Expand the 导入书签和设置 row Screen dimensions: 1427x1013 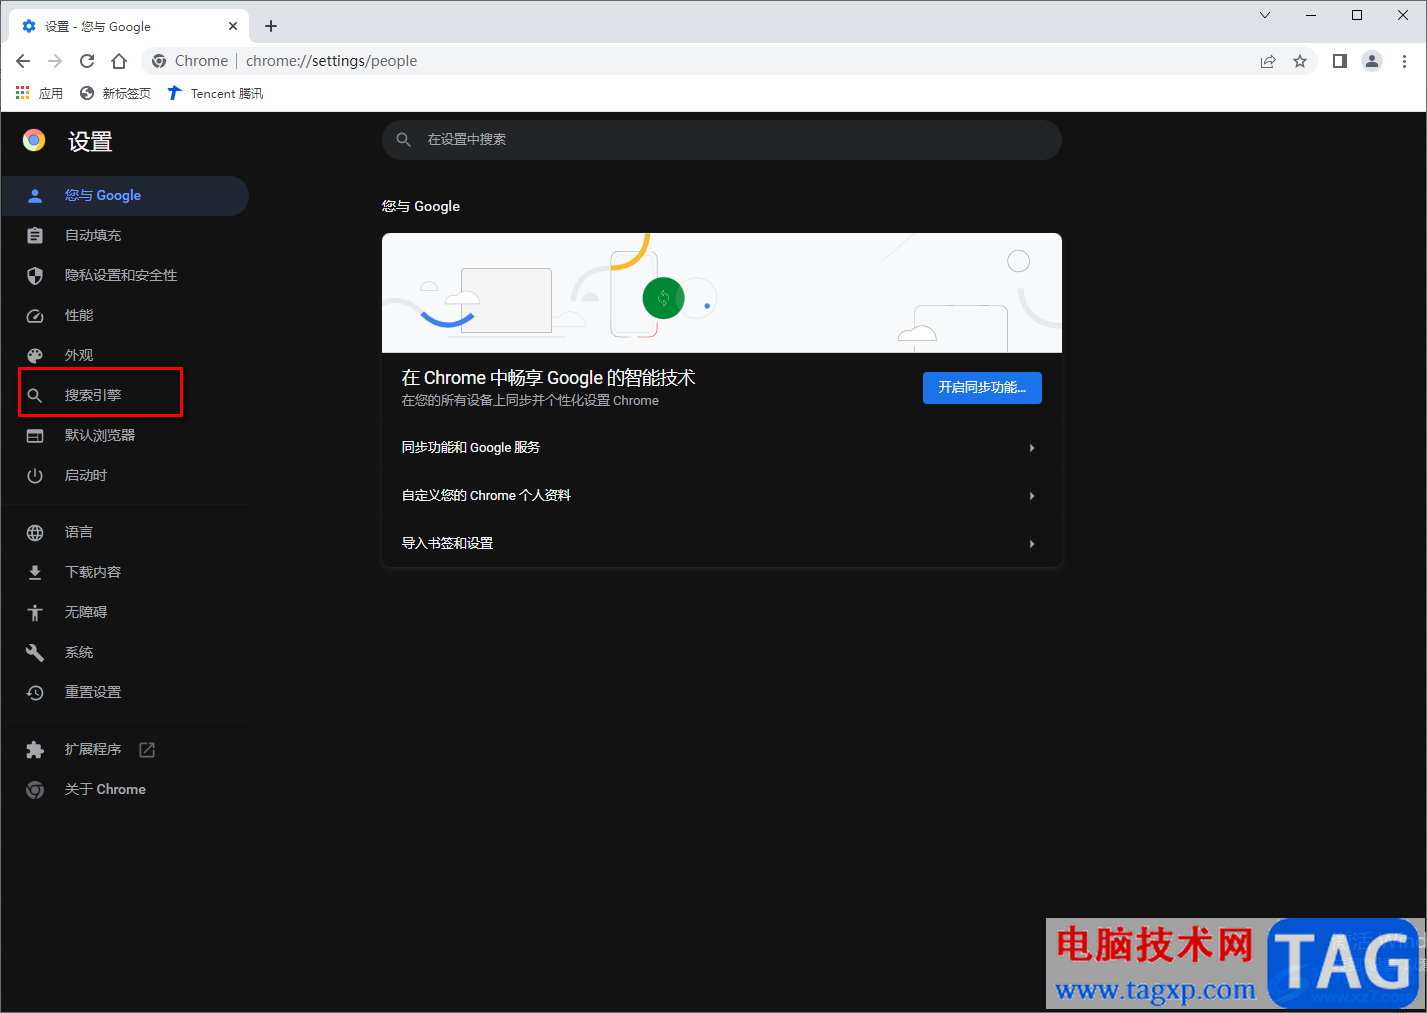pyautogui.click(x=722, y=543)
